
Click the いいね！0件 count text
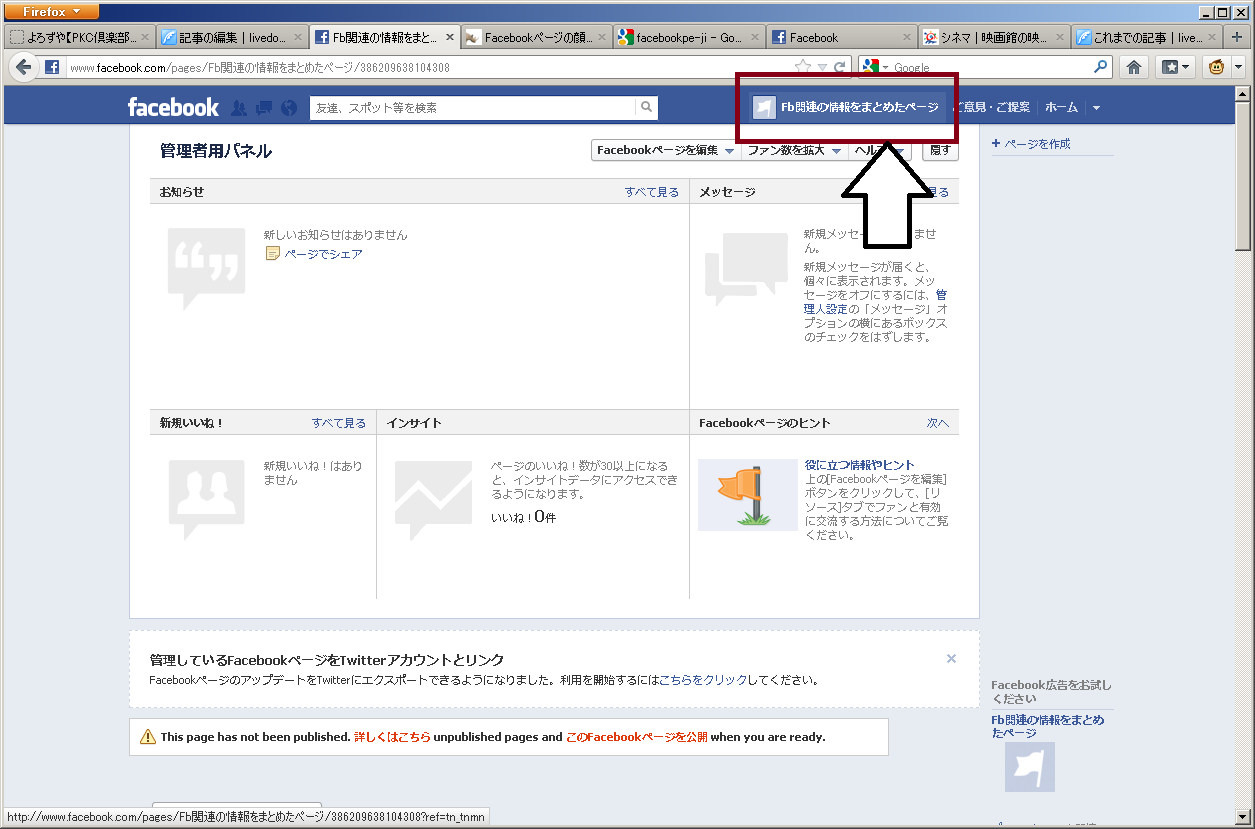(523, 517)
